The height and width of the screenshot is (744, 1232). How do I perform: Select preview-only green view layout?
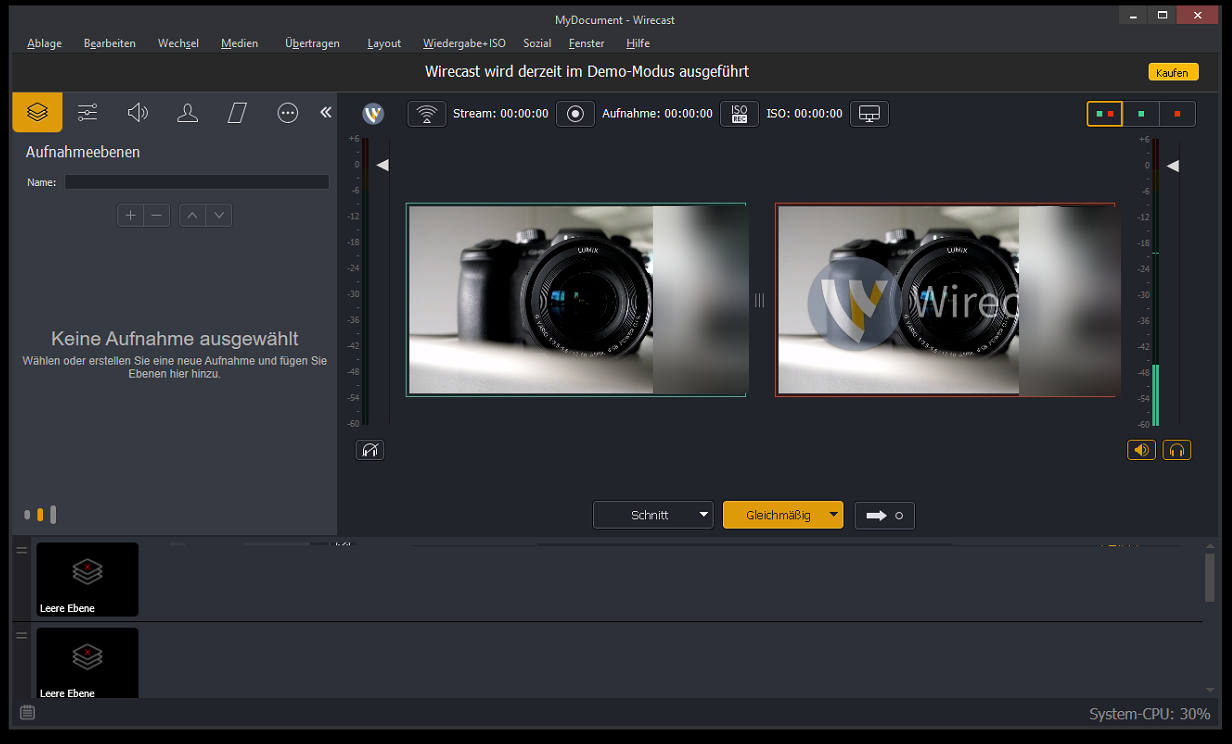(x=1141, y=114)
